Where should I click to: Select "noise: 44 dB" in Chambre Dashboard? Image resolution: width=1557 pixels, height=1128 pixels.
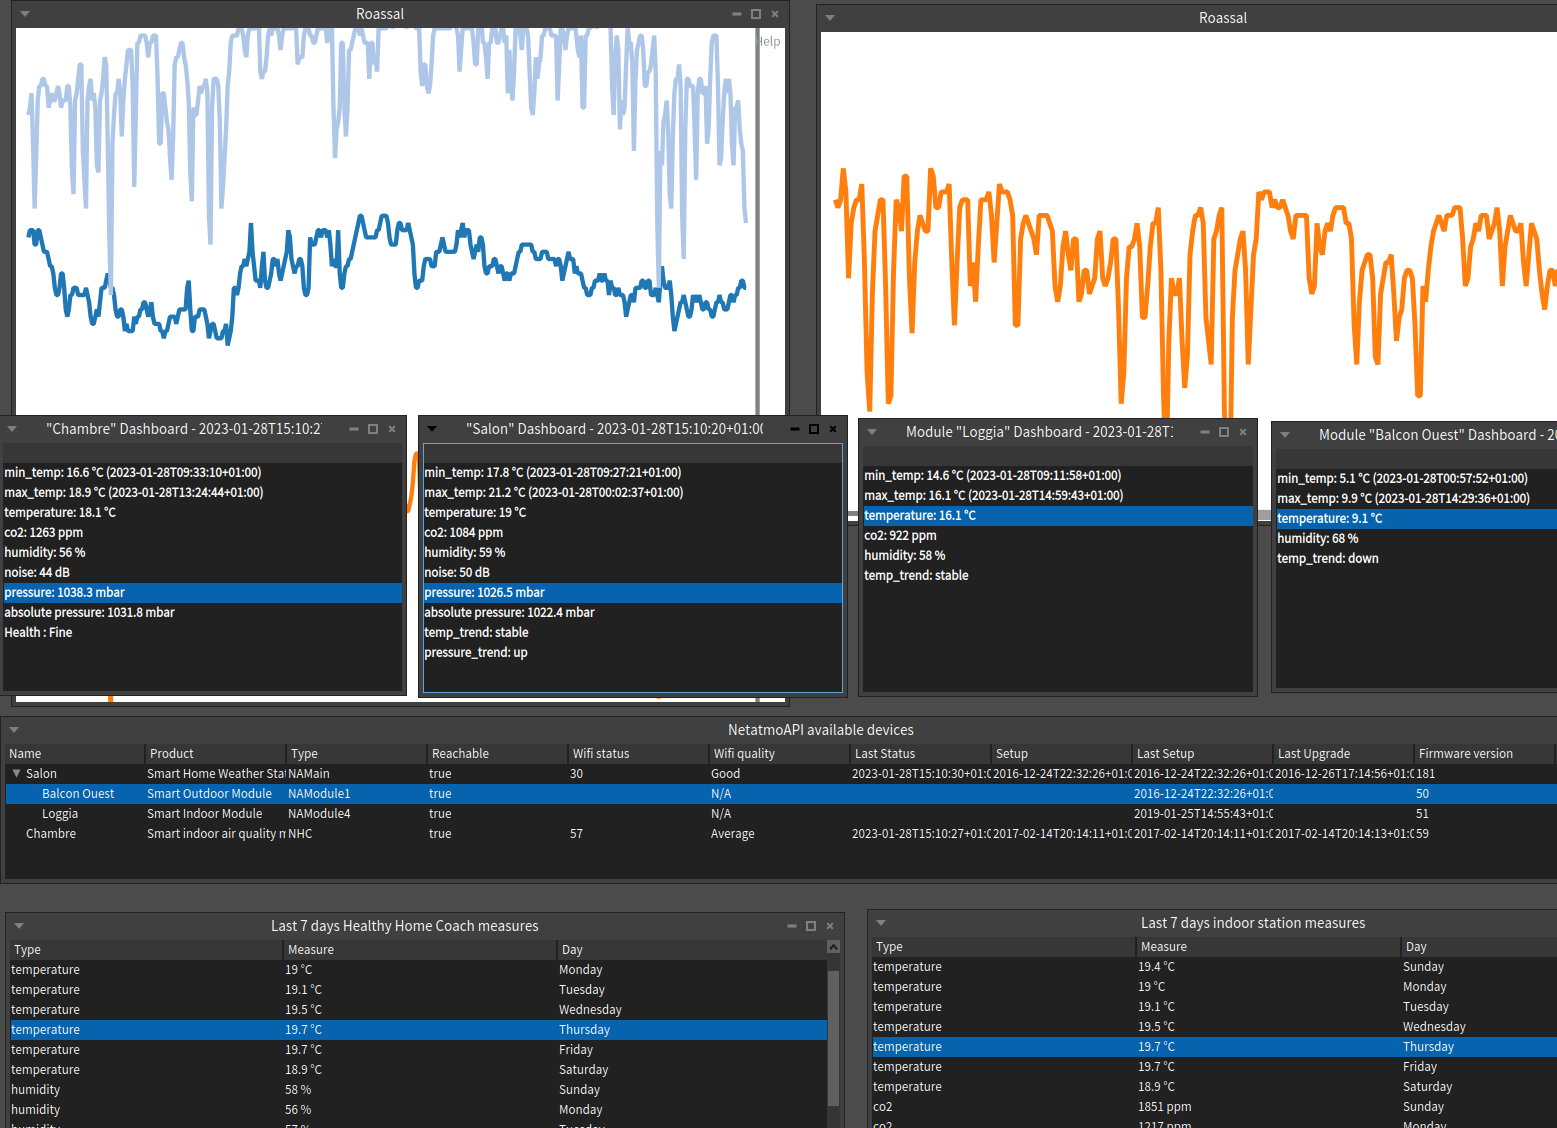click(x=203, y=573)
